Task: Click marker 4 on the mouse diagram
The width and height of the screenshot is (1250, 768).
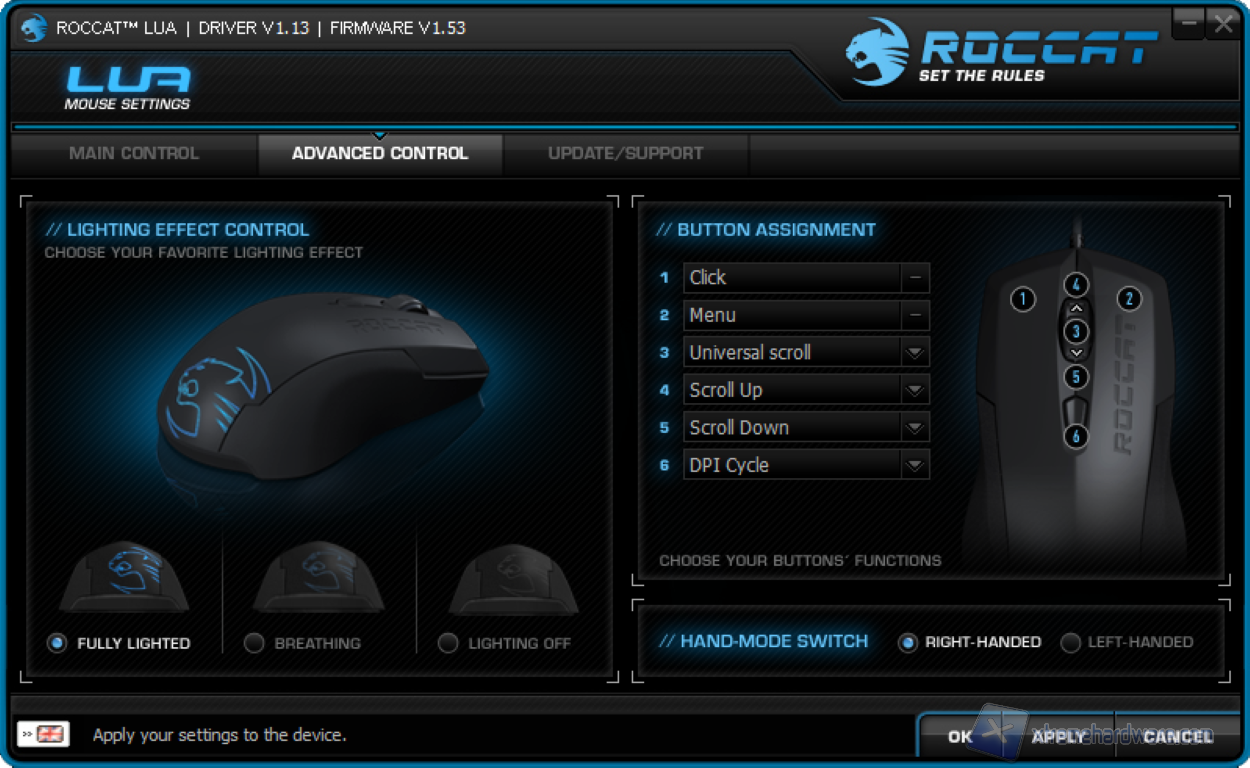Action: (x=1076, y=285)
